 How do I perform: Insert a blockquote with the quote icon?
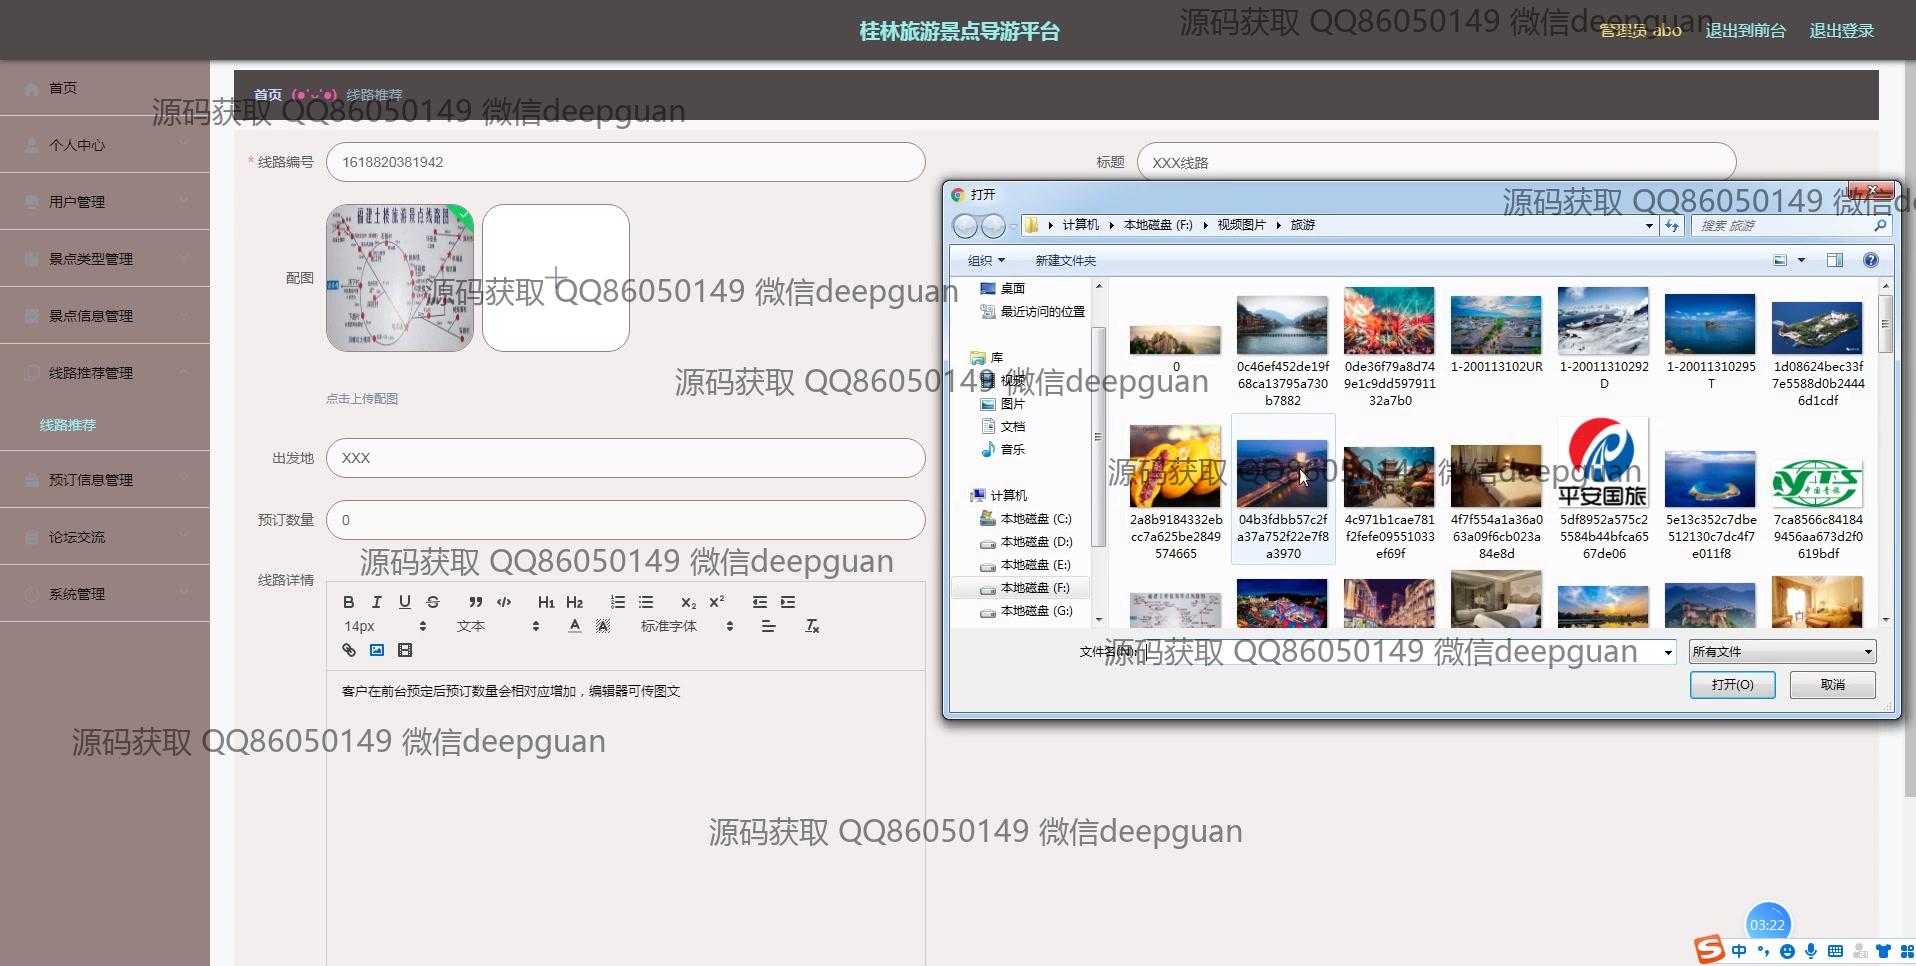[x=475, y=602]
